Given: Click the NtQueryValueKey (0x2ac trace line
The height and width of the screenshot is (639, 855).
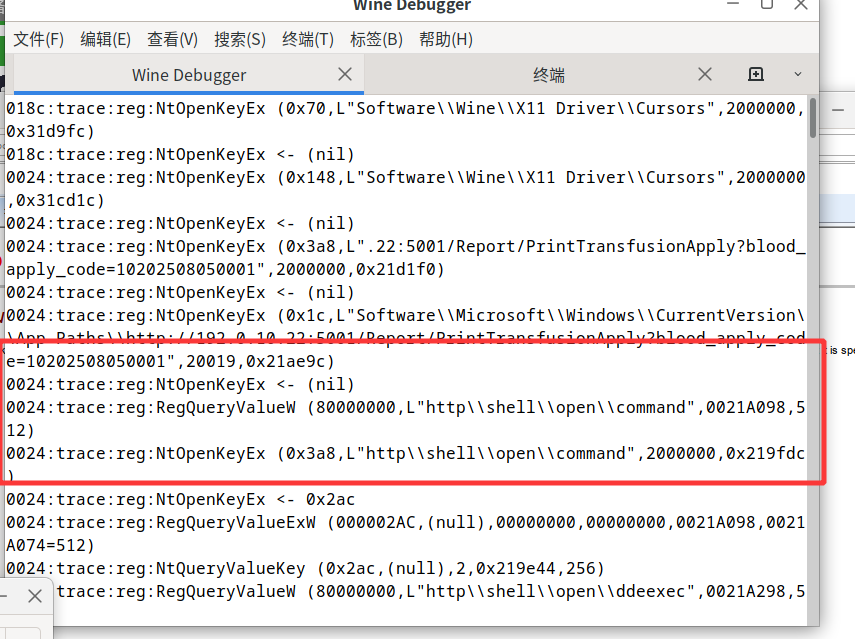Looking at the screenshot, I should (x=305, y=569).
